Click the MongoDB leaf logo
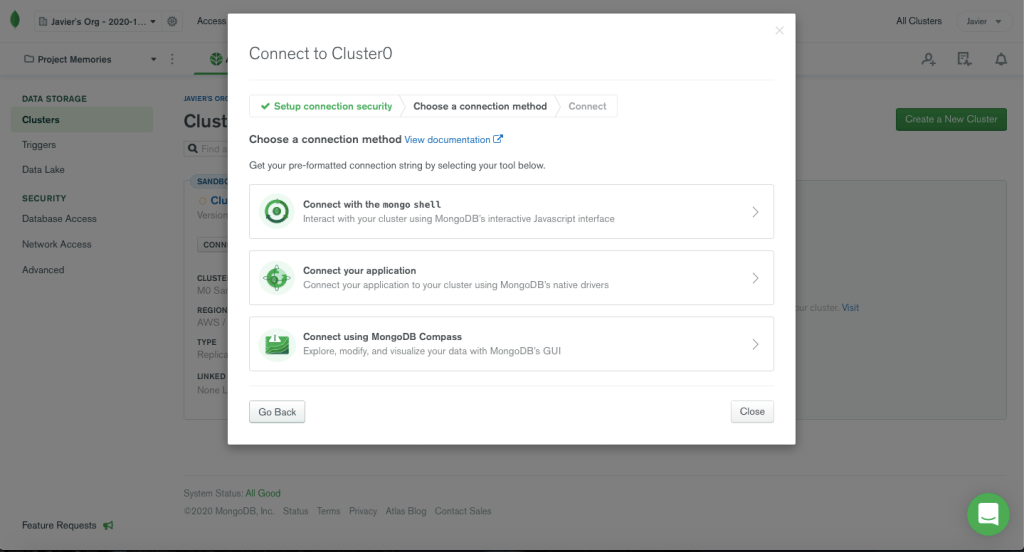Screen dimensions: 1024x552 click(14, 21)
